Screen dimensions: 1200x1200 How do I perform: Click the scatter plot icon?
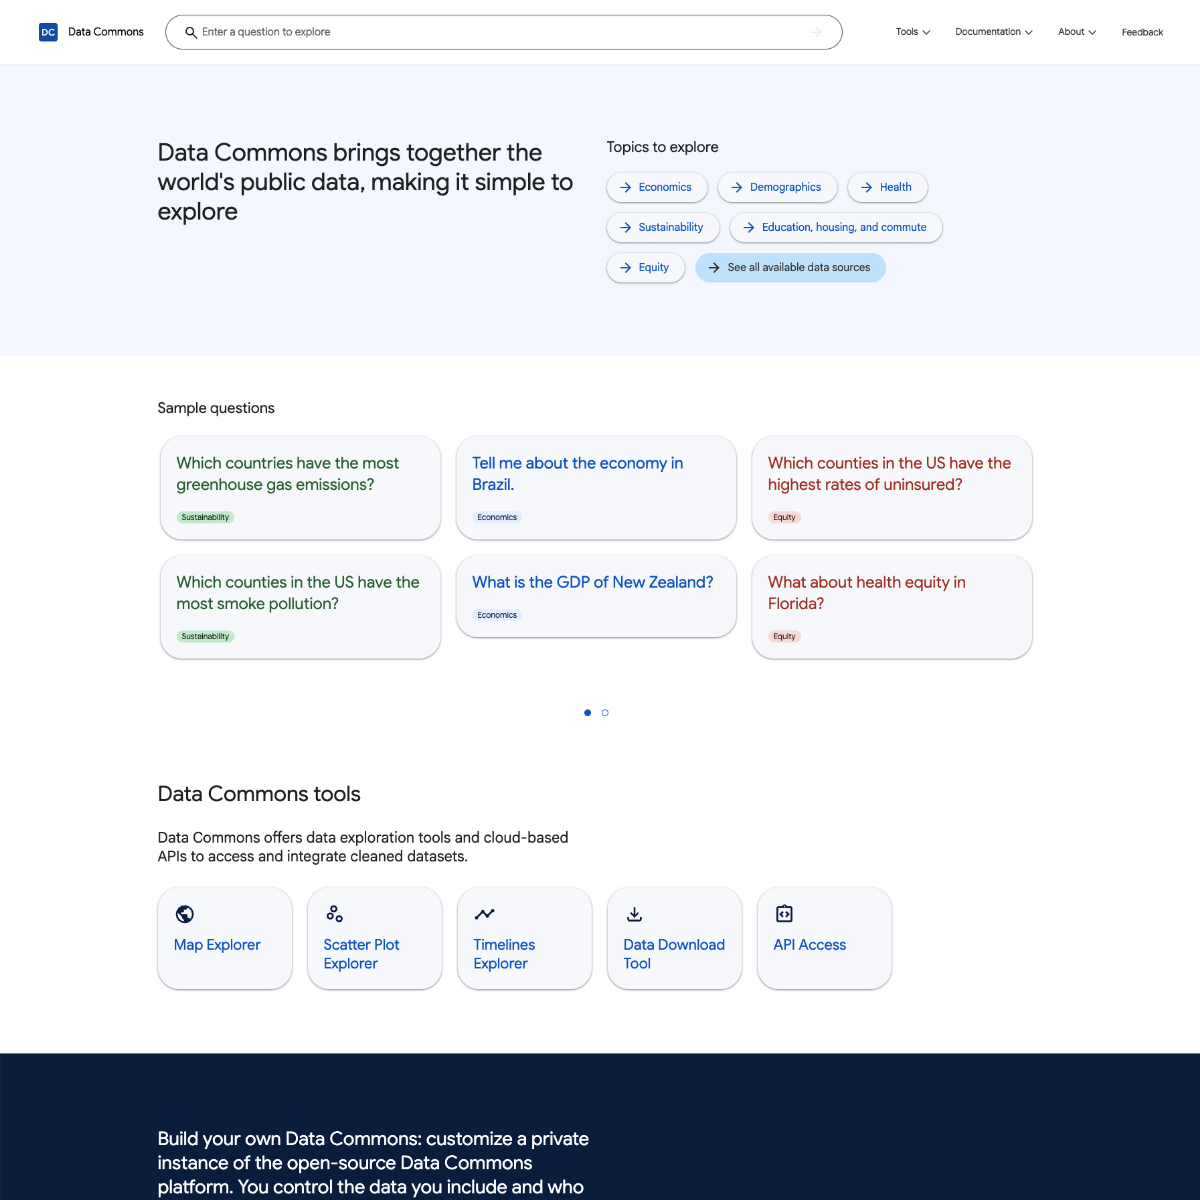click(x=335, y=914)
